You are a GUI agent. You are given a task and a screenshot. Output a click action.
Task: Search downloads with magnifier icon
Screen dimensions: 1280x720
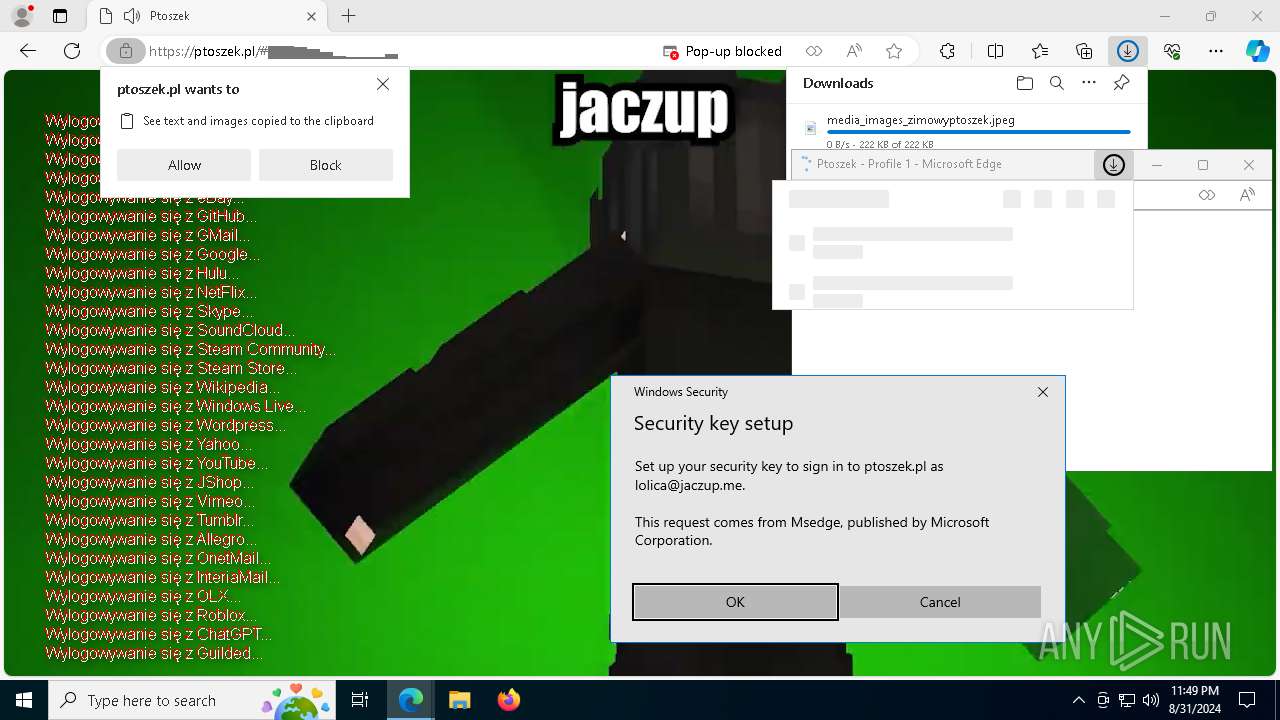point(1056,83)
